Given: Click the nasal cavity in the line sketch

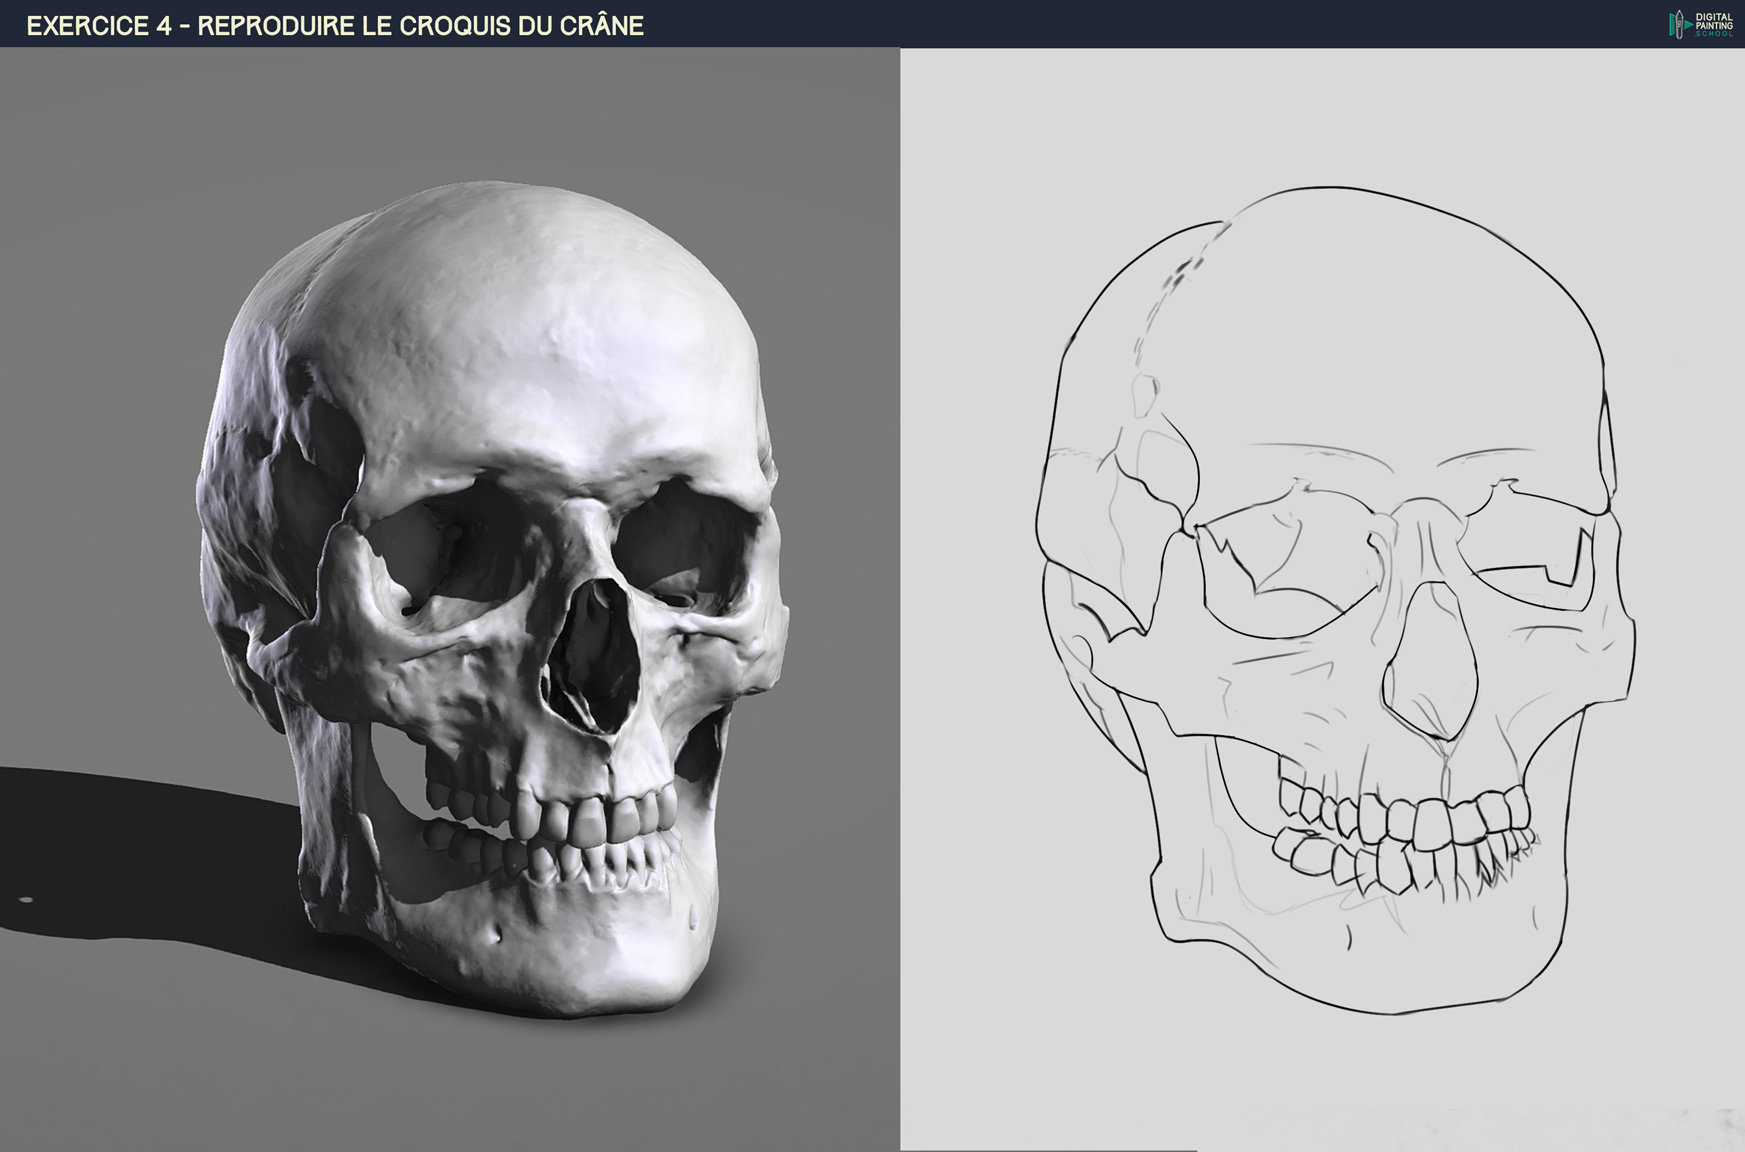Looking at the screenshot, I should (1430, 665).
